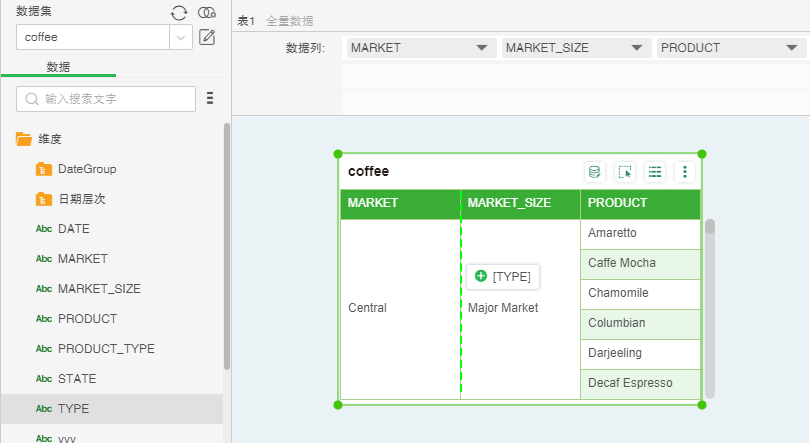Switch to the 数据 tab
The image size is (810, 443).
tap(58, 67)
